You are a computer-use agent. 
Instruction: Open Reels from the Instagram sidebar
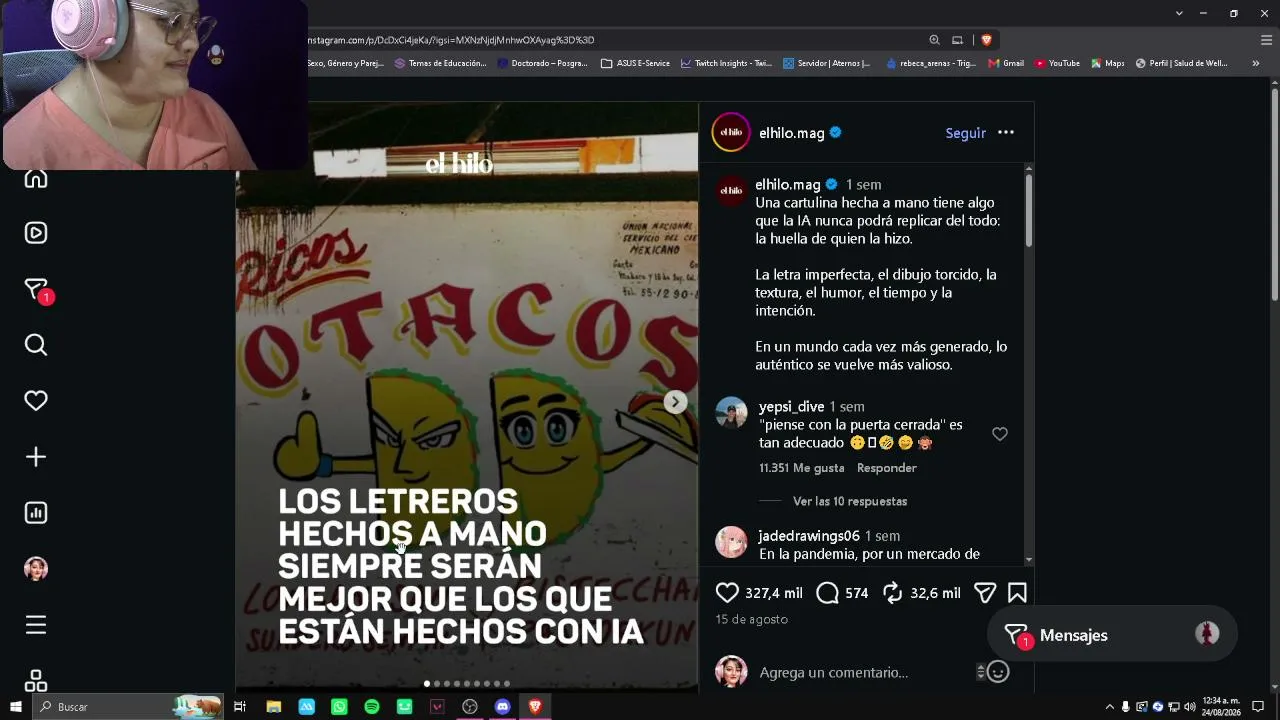coord(36,233)
